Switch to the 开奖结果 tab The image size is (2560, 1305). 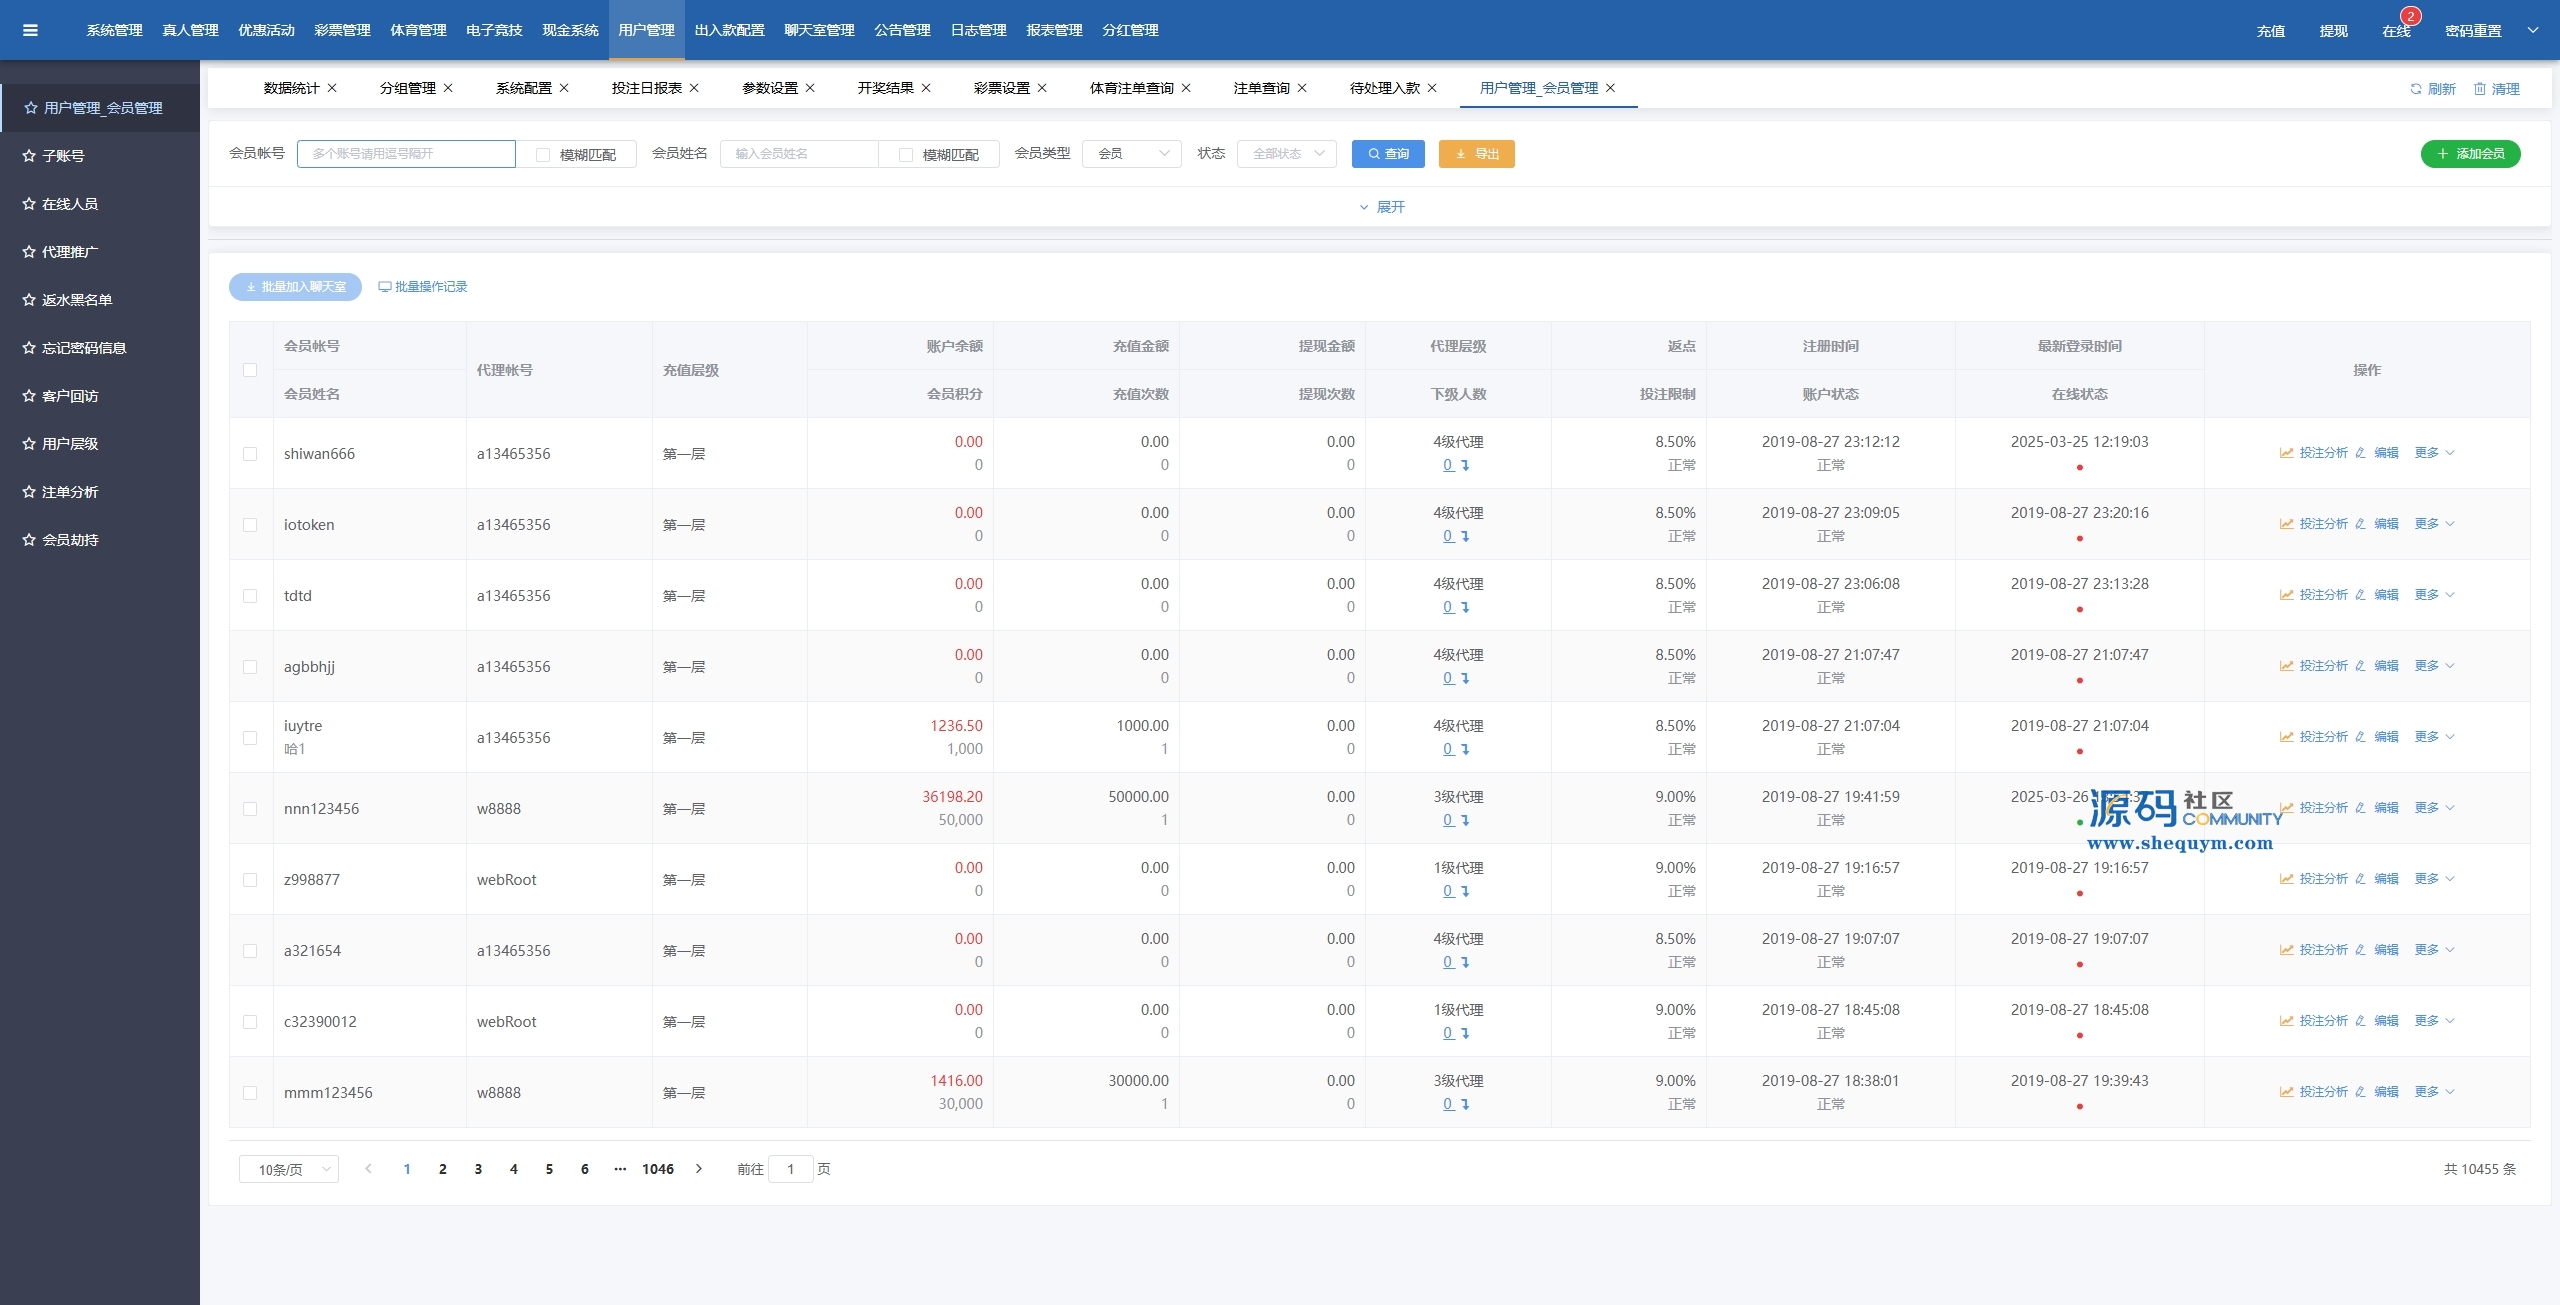point(885,88)
